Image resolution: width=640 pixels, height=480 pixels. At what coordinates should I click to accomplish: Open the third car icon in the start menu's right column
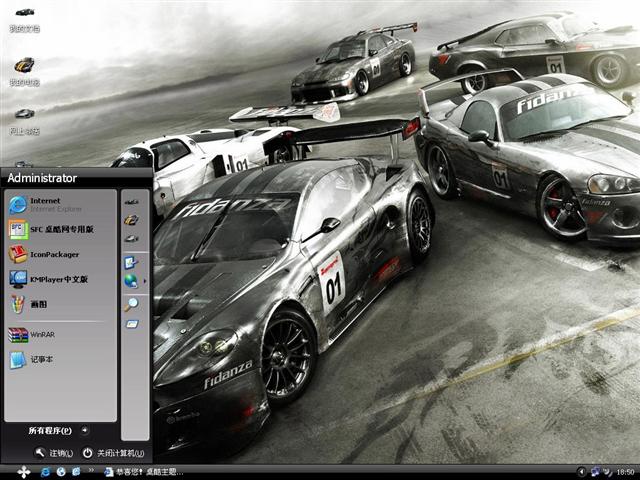click(x=131, y=238)
